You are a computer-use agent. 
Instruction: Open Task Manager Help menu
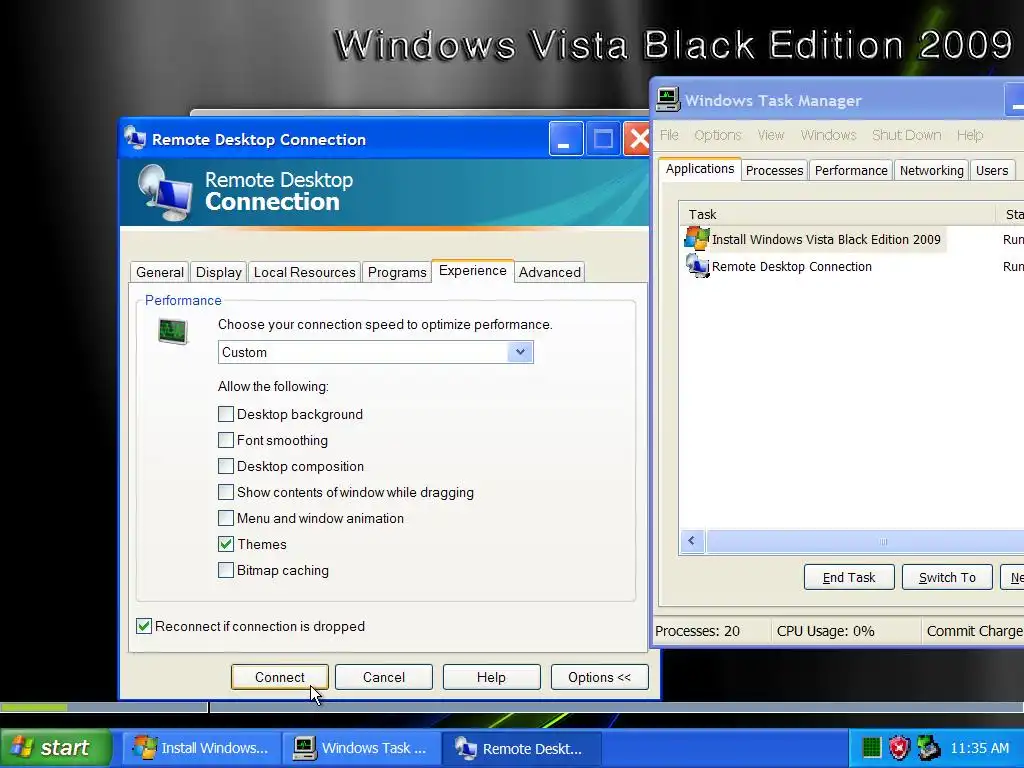coord(970,135)
